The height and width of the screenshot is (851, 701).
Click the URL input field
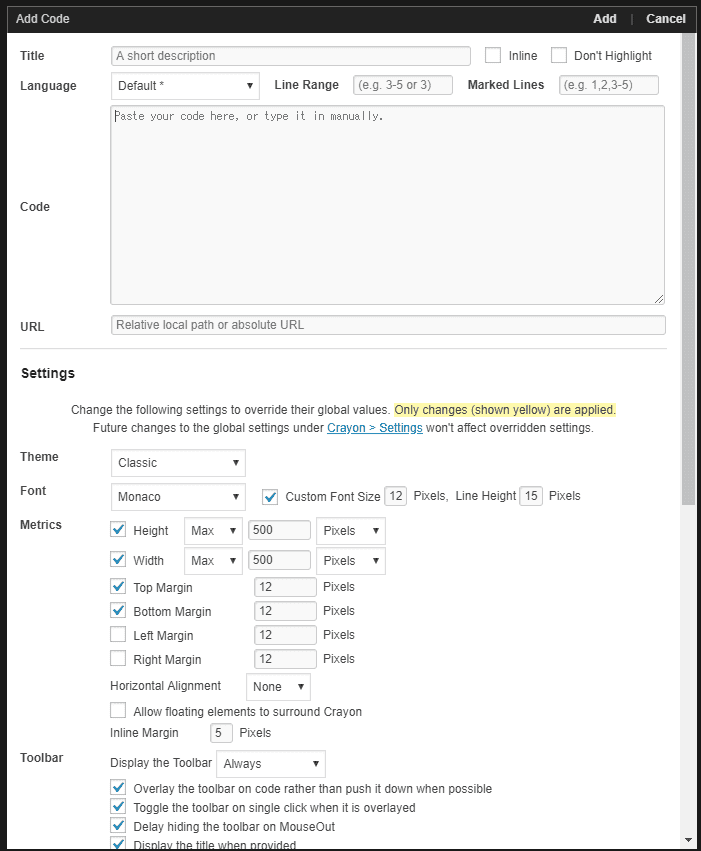point(388,325)
